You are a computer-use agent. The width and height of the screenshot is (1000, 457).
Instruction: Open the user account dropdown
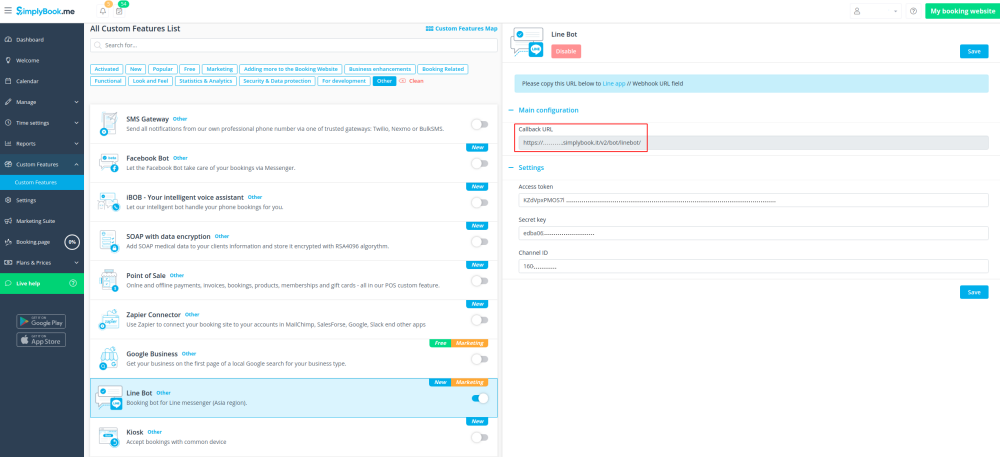point(873,11)
